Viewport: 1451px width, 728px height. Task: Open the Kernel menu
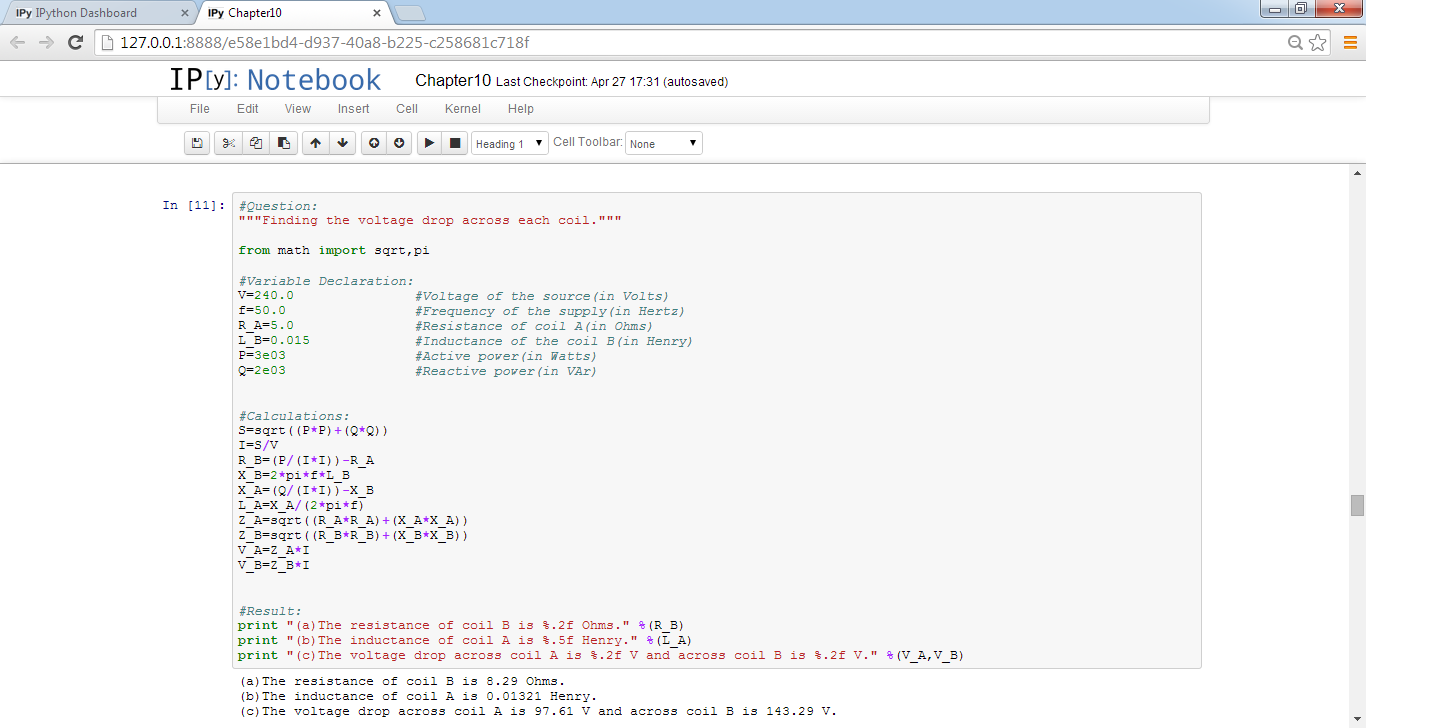click(x=462, y=109)
